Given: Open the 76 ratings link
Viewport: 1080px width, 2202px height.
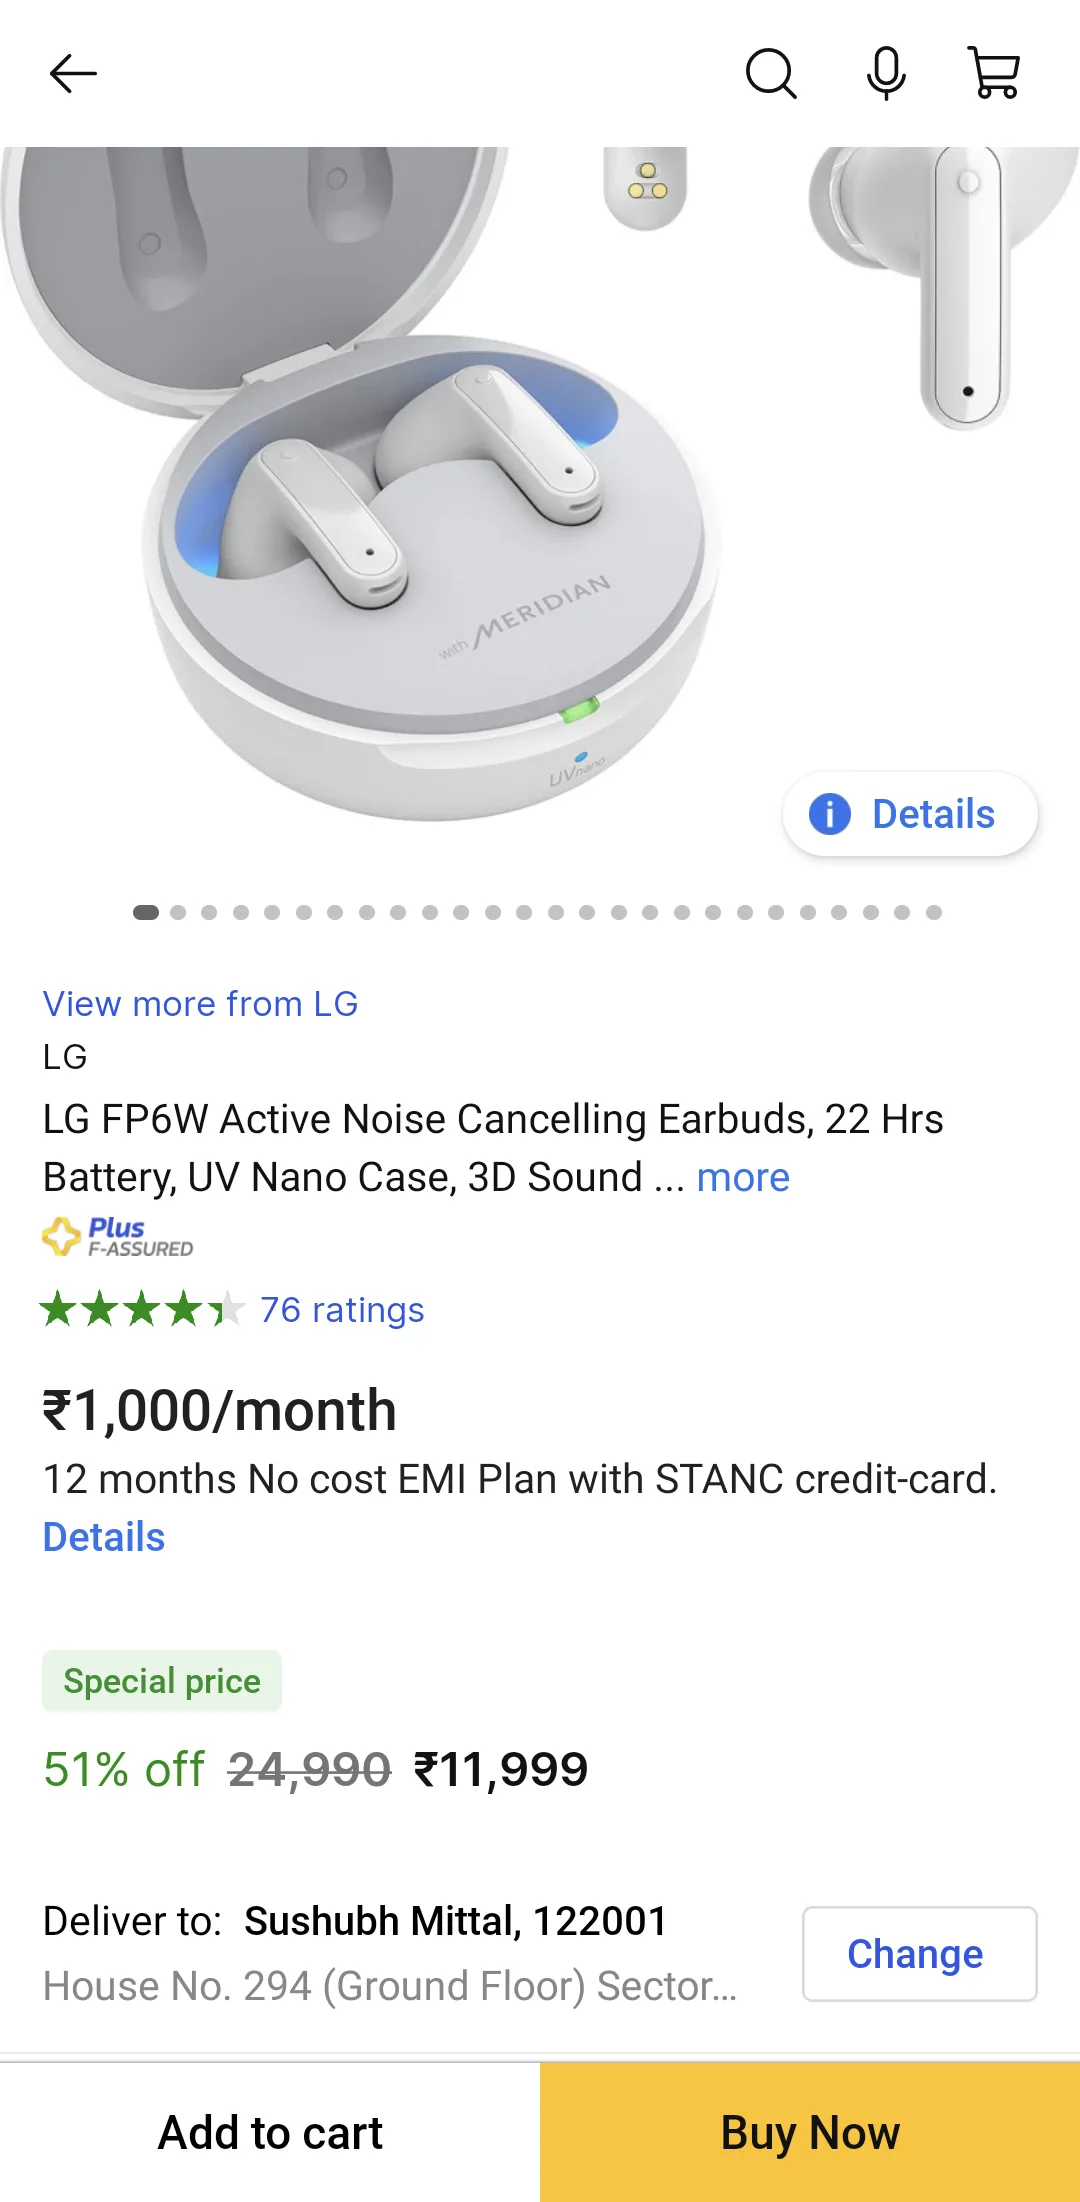Looking at the screenshot, I should [x=342, y=1309].
